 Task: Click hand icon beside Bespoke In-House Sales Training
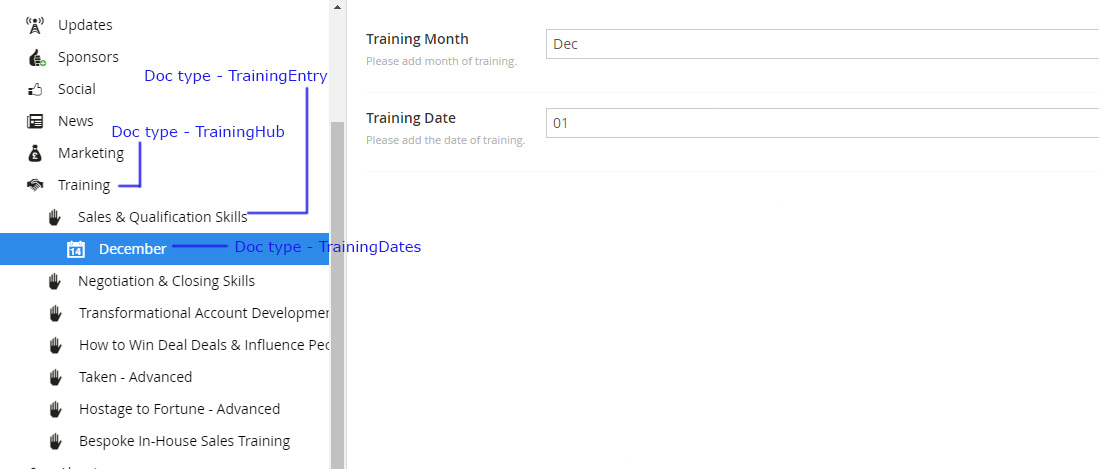tap(55, 441)
